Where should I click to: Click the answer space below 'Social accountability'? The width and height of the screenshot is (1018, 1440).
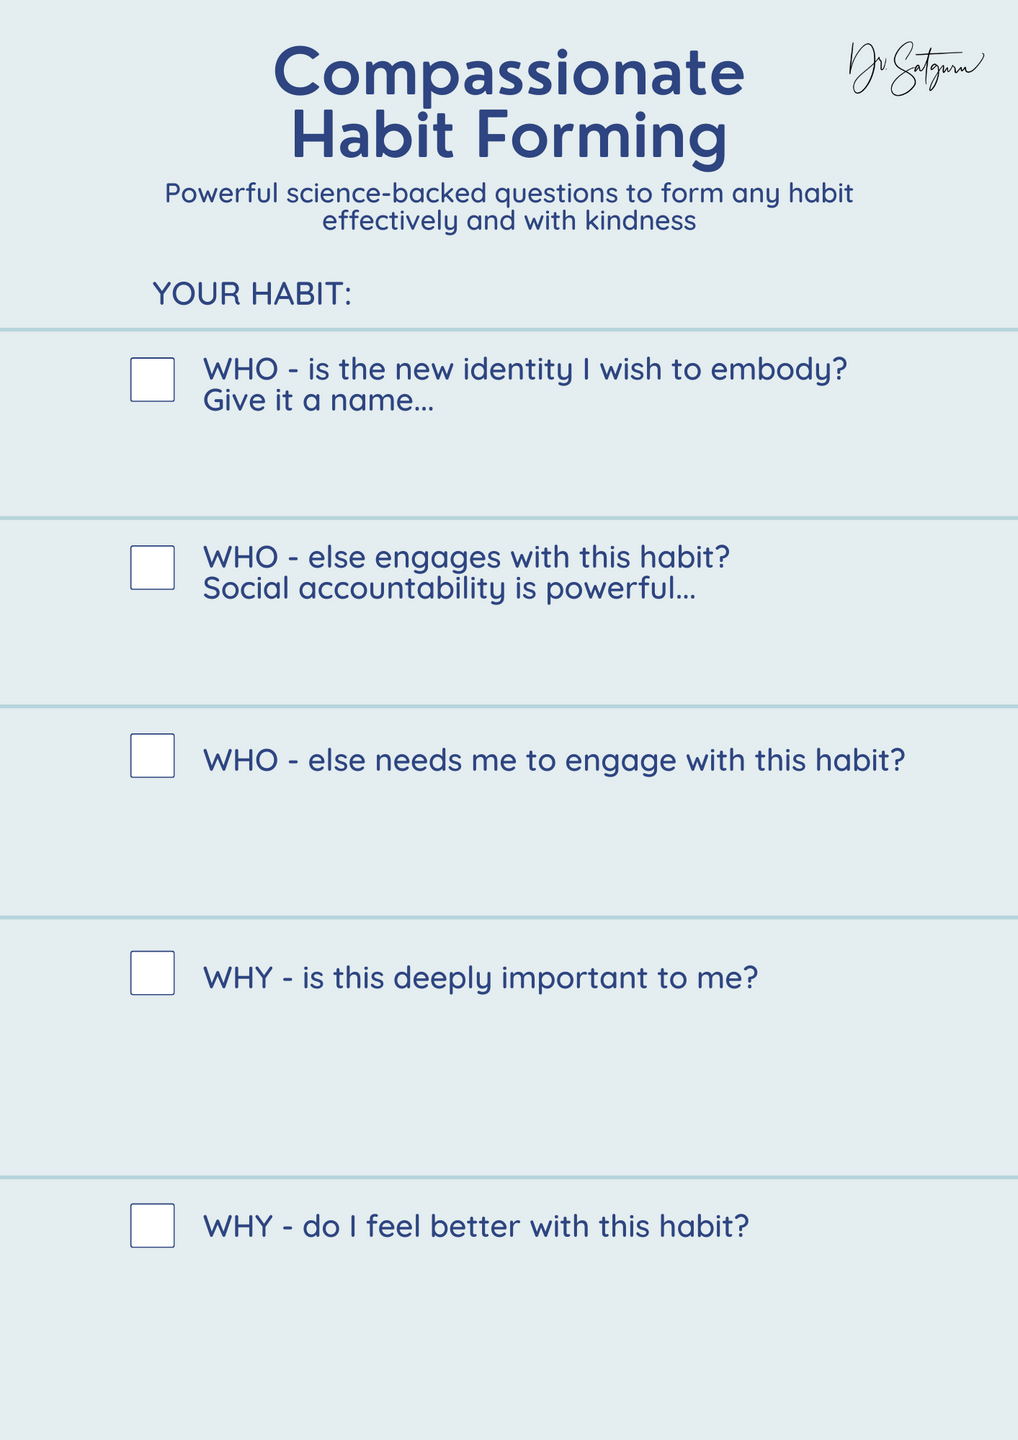509,655
